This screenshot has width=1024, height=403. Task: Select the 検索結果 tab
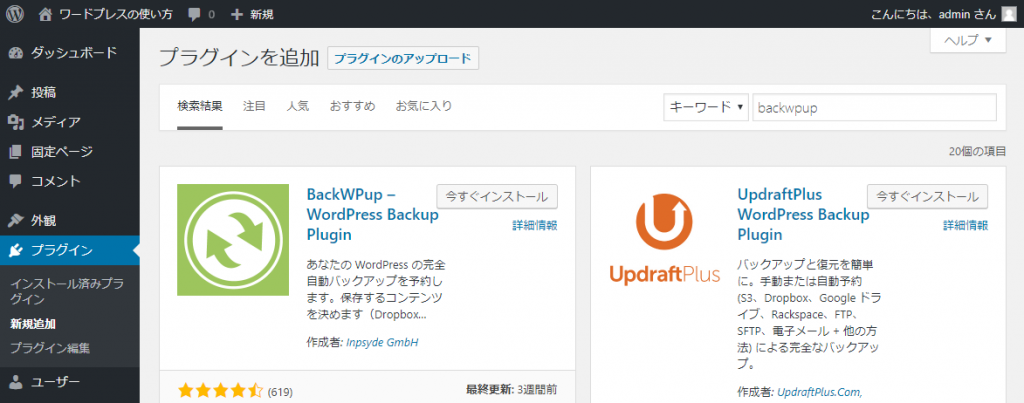(200, 106)
